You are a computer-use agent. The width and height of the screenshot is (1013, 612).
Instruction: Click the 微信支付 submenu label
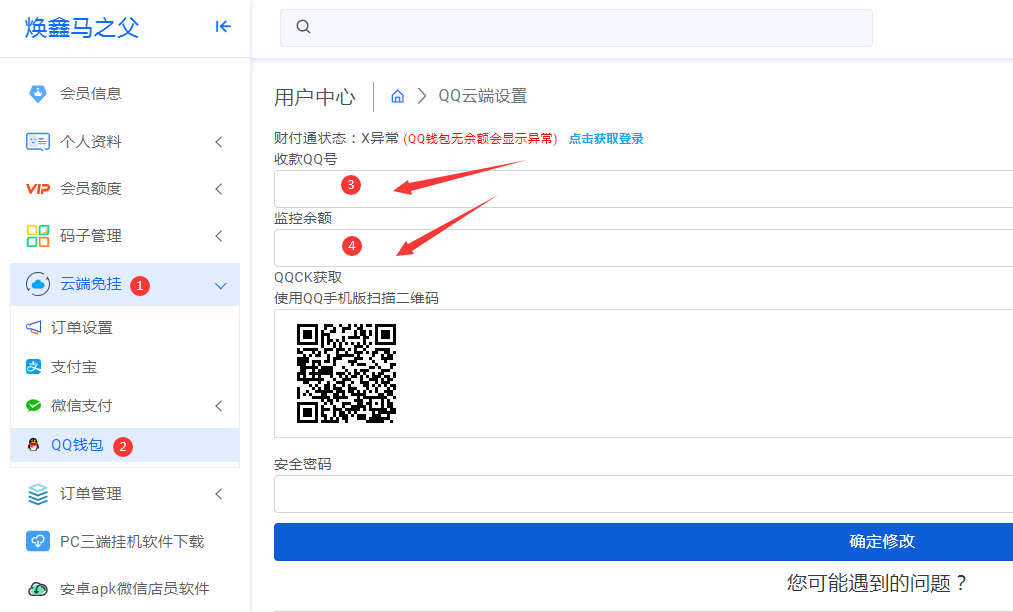click(81, 406)
